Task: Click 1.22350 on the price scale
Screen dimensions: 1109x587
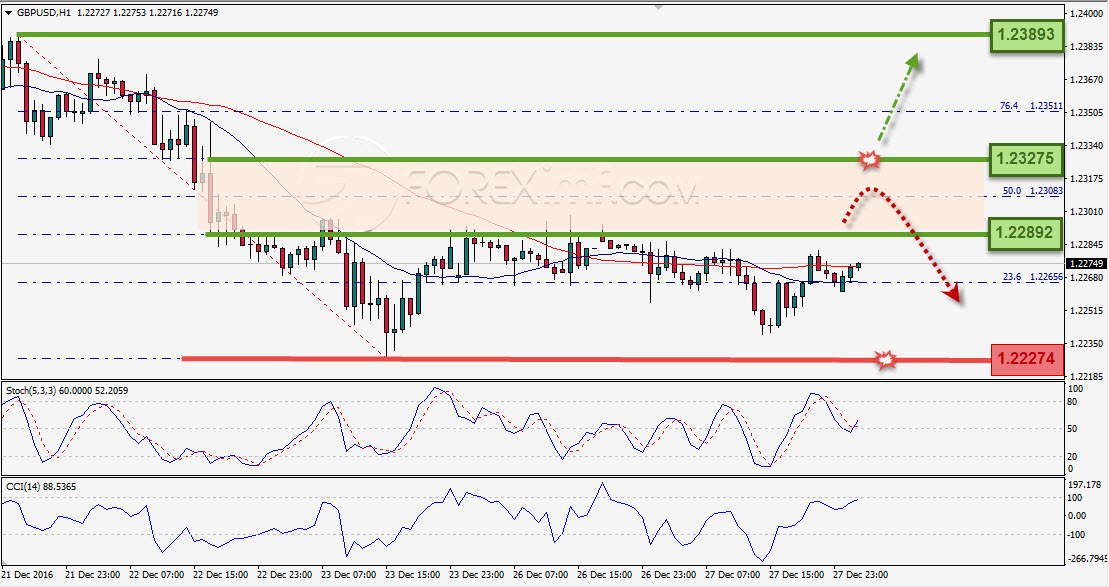Action: tap(1088, 344)
